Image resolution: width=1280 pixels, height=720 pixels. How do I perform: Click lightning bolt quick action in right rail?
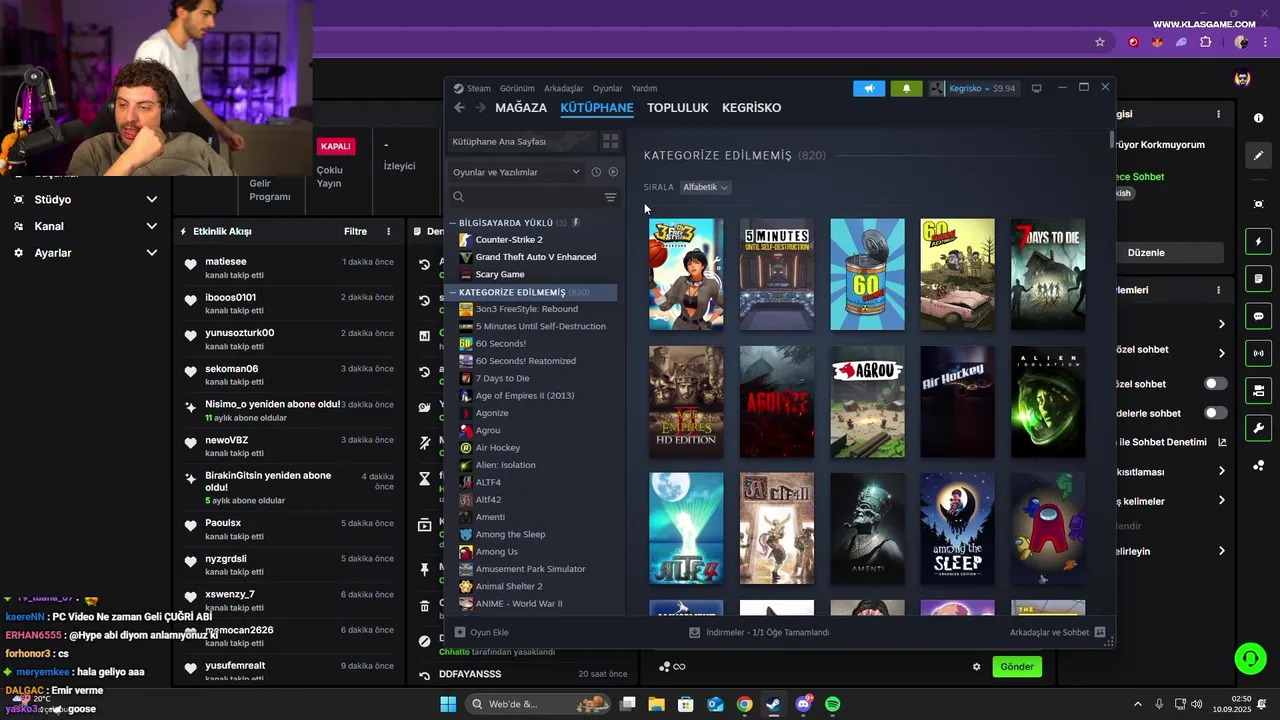click(1258, 242)
